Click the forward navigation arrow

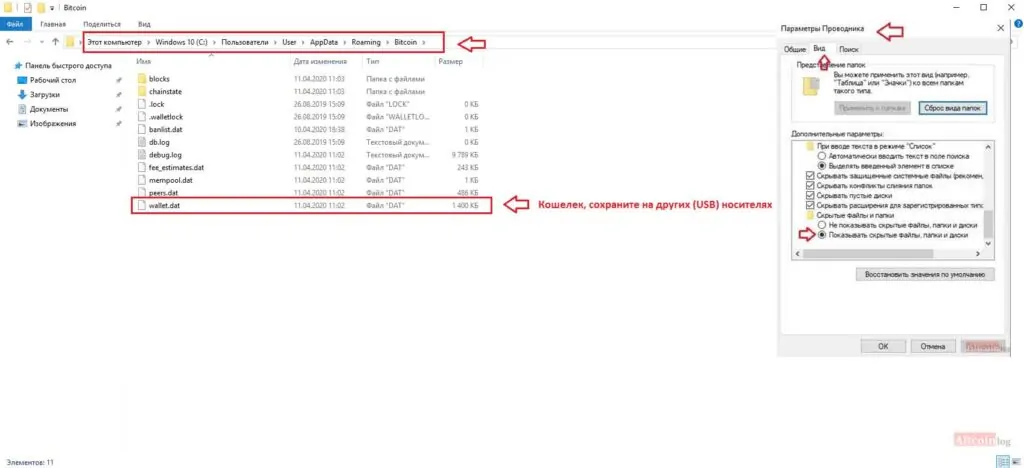tap(27, 42)
